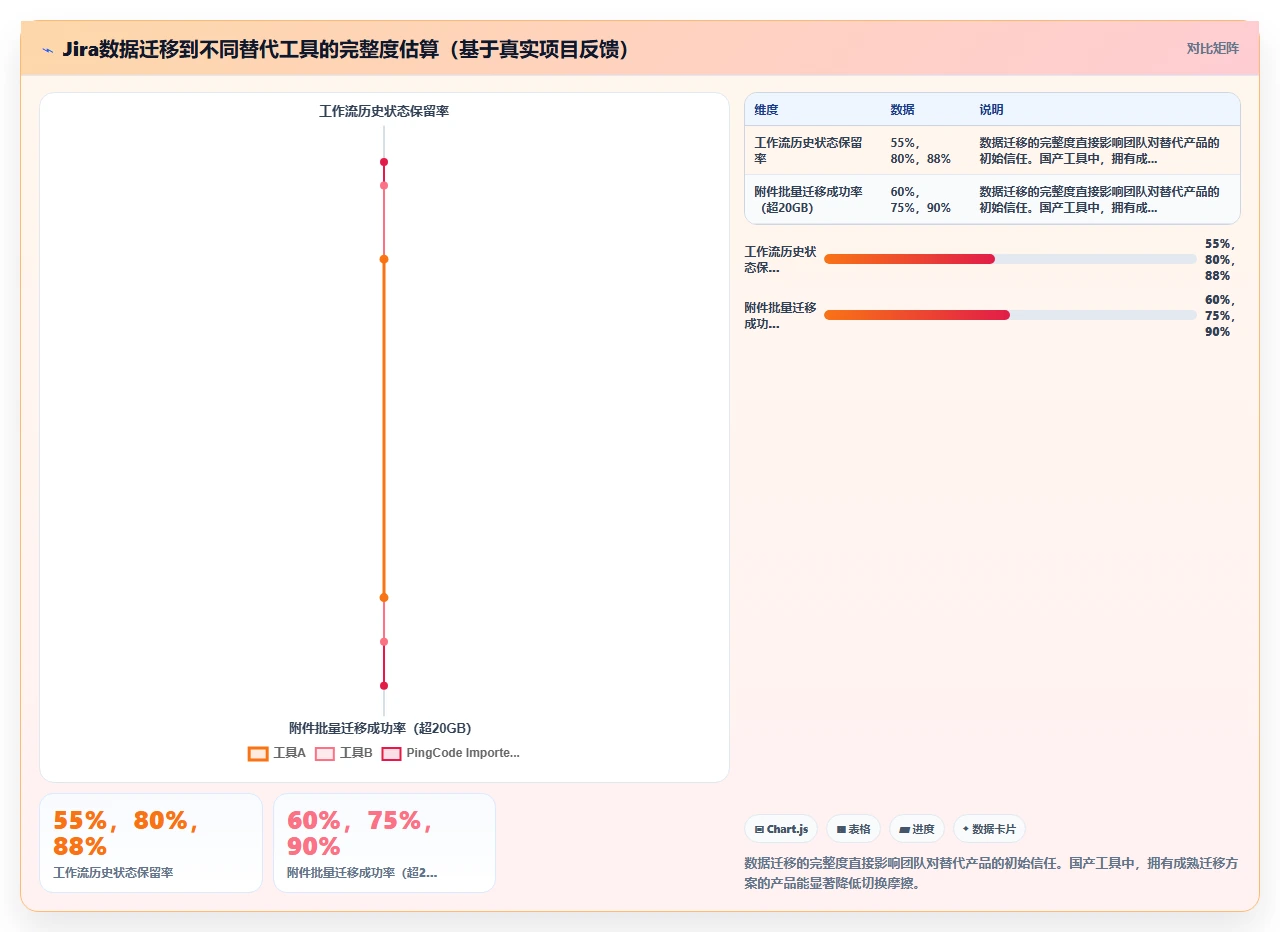Click the table cell 附件批量迁移成功率（超20GB）

pyautogui.click(x=813, y=199)
